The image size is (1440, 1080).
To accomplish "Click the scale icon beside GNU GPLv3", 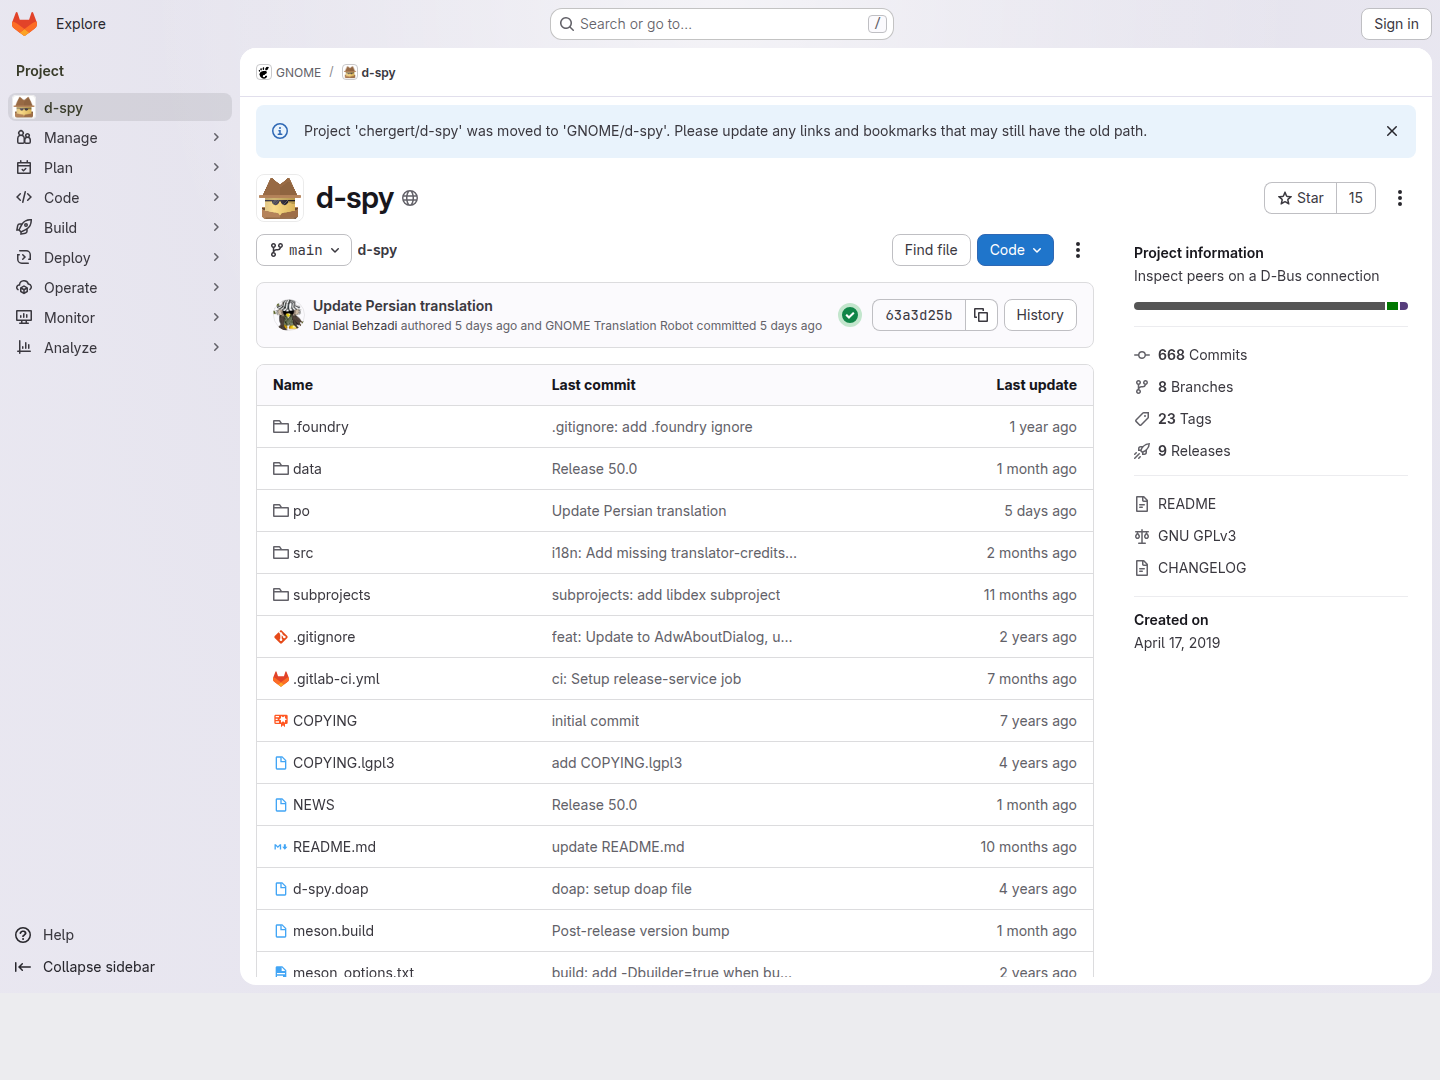I will point(1142,536).
